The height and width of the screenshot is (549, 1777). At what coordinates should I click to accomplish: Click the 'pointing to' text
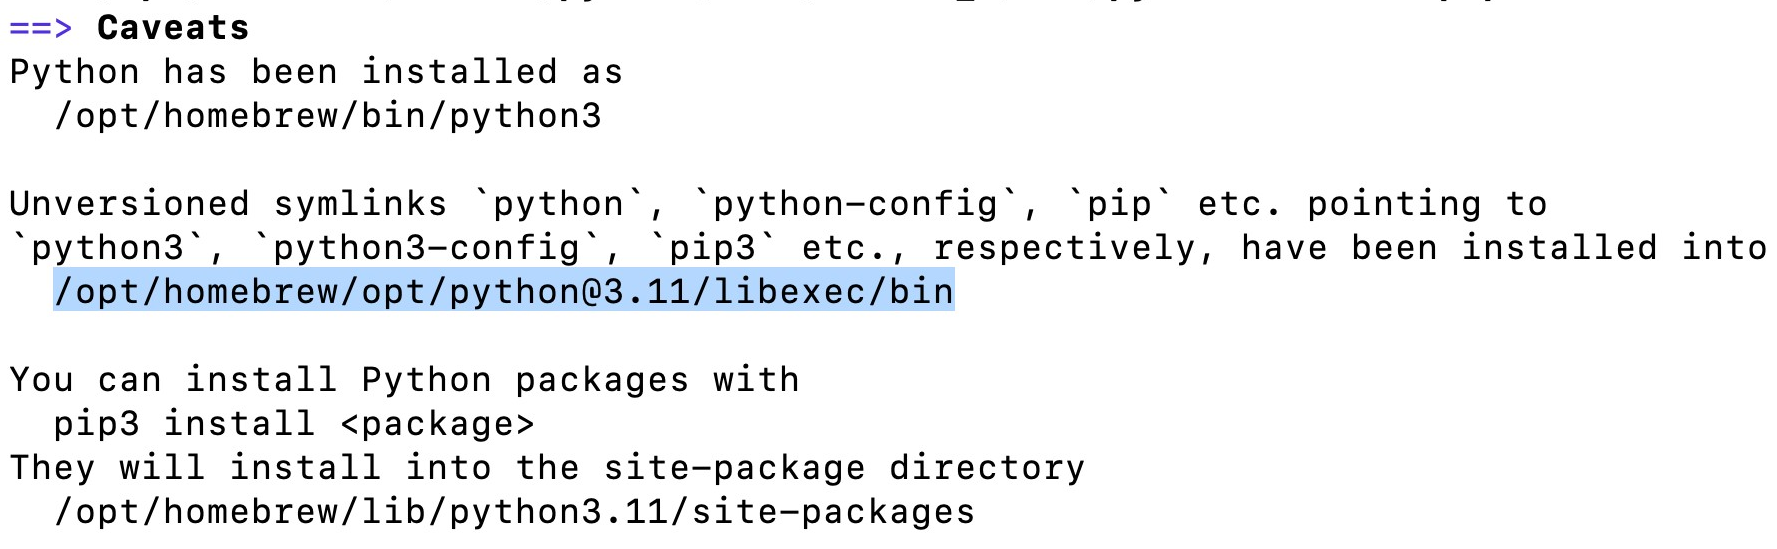tap(1427, 204)
